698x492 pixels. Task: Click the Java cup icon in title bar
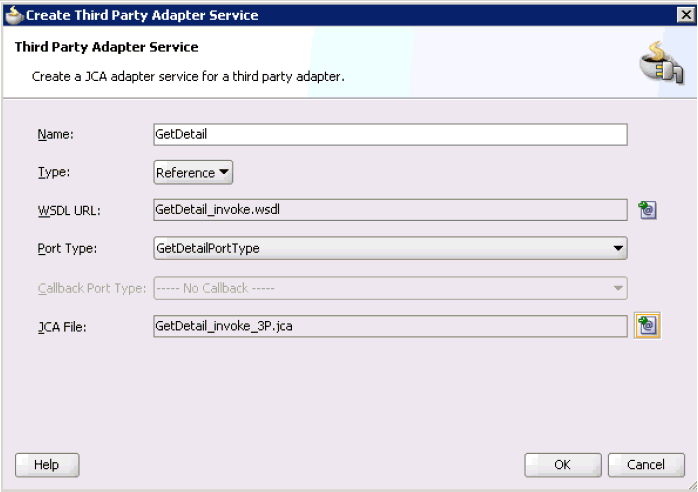coord(13,15)
